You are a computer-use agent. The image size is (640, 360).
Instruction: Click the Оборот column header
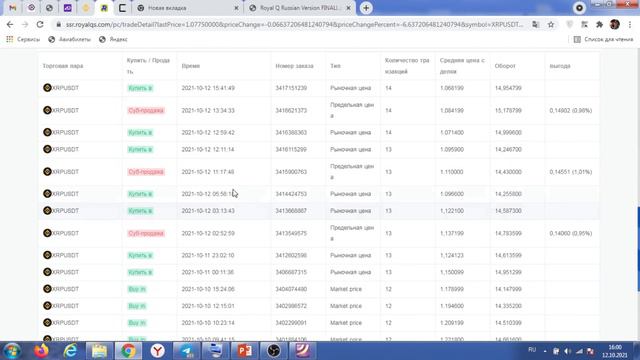click(505, 66)
